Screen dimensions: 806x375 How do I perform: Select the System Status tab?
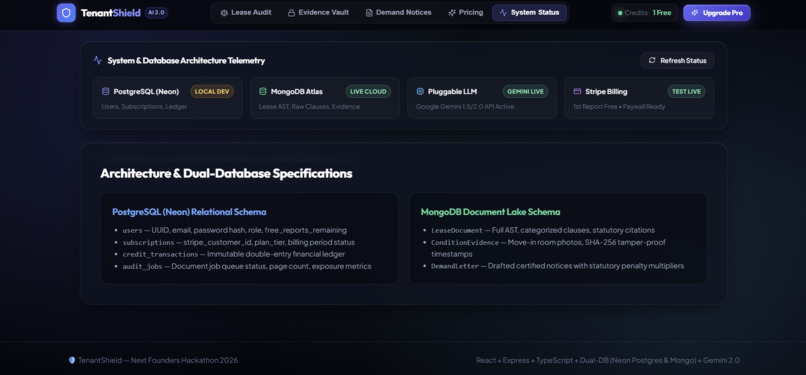pos(529,13)
